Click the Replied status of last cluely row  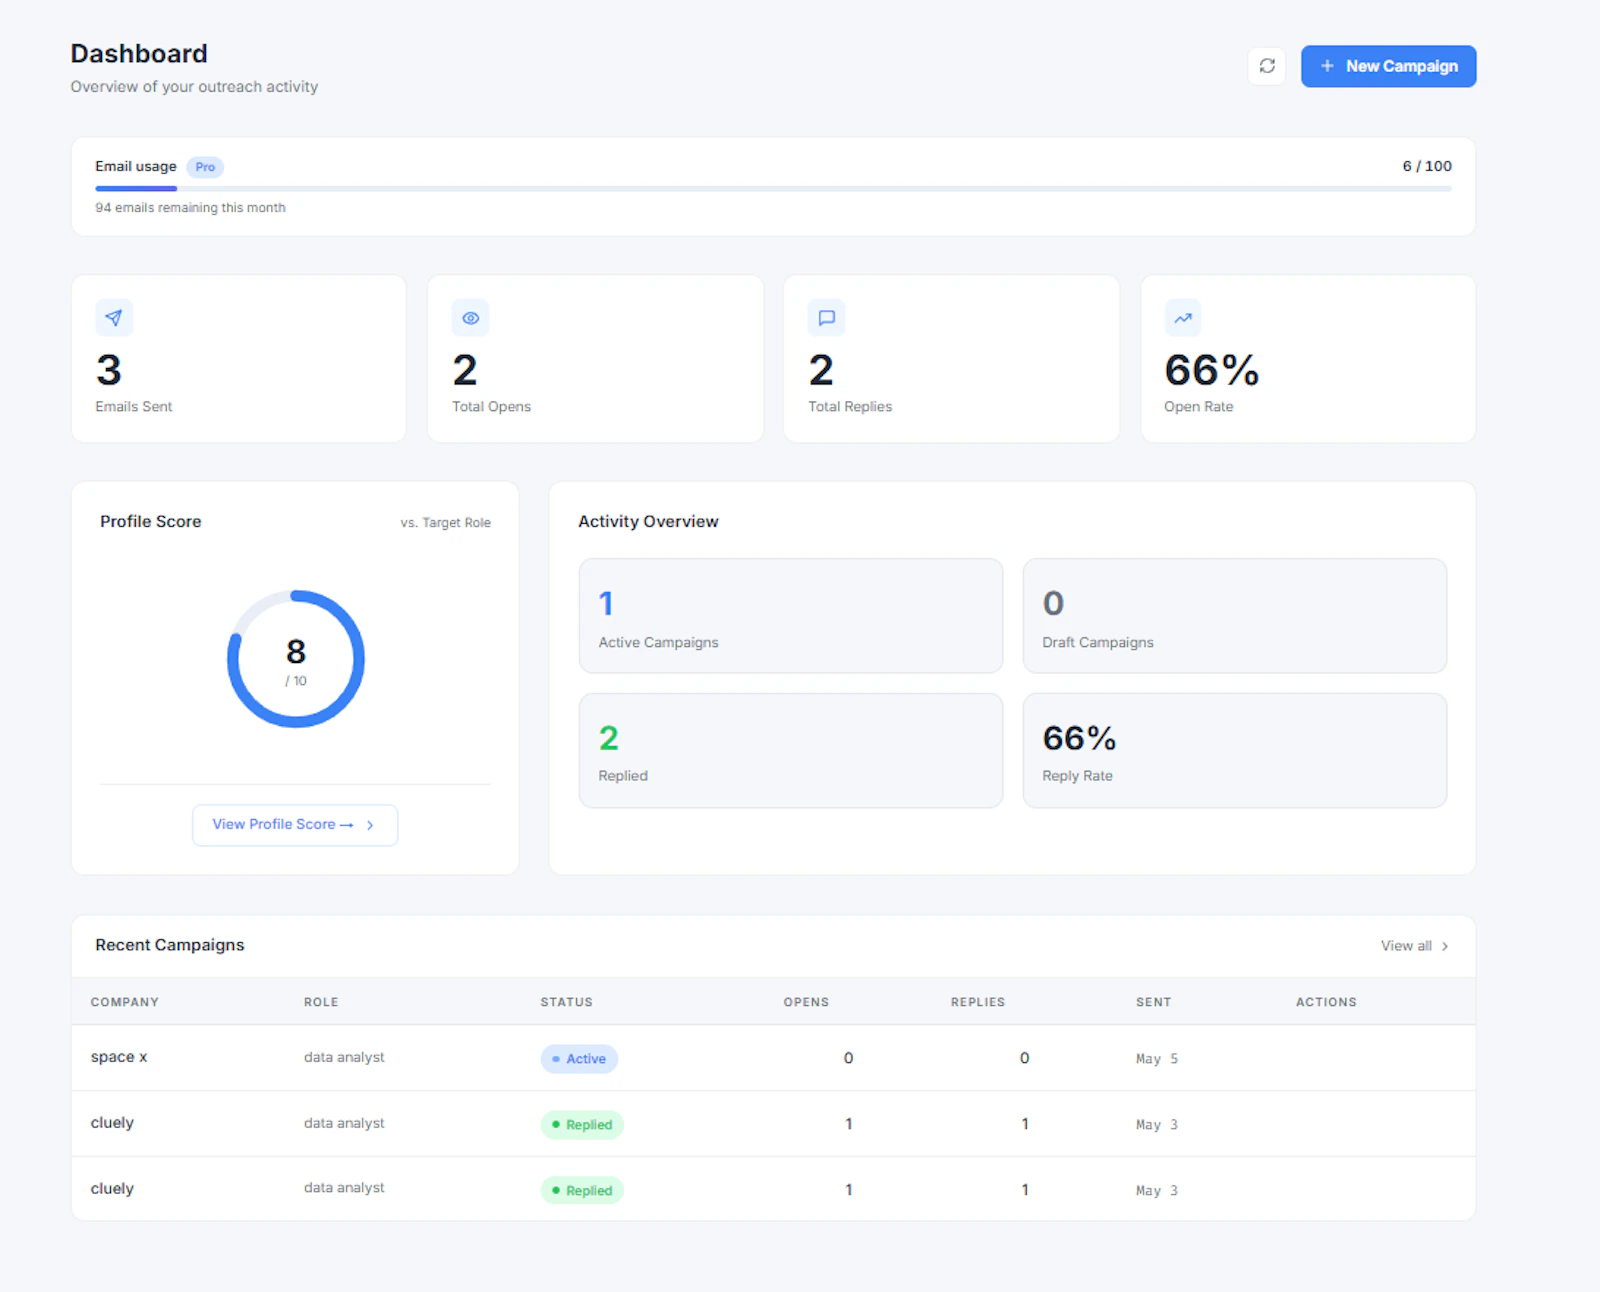[582, 1191]
